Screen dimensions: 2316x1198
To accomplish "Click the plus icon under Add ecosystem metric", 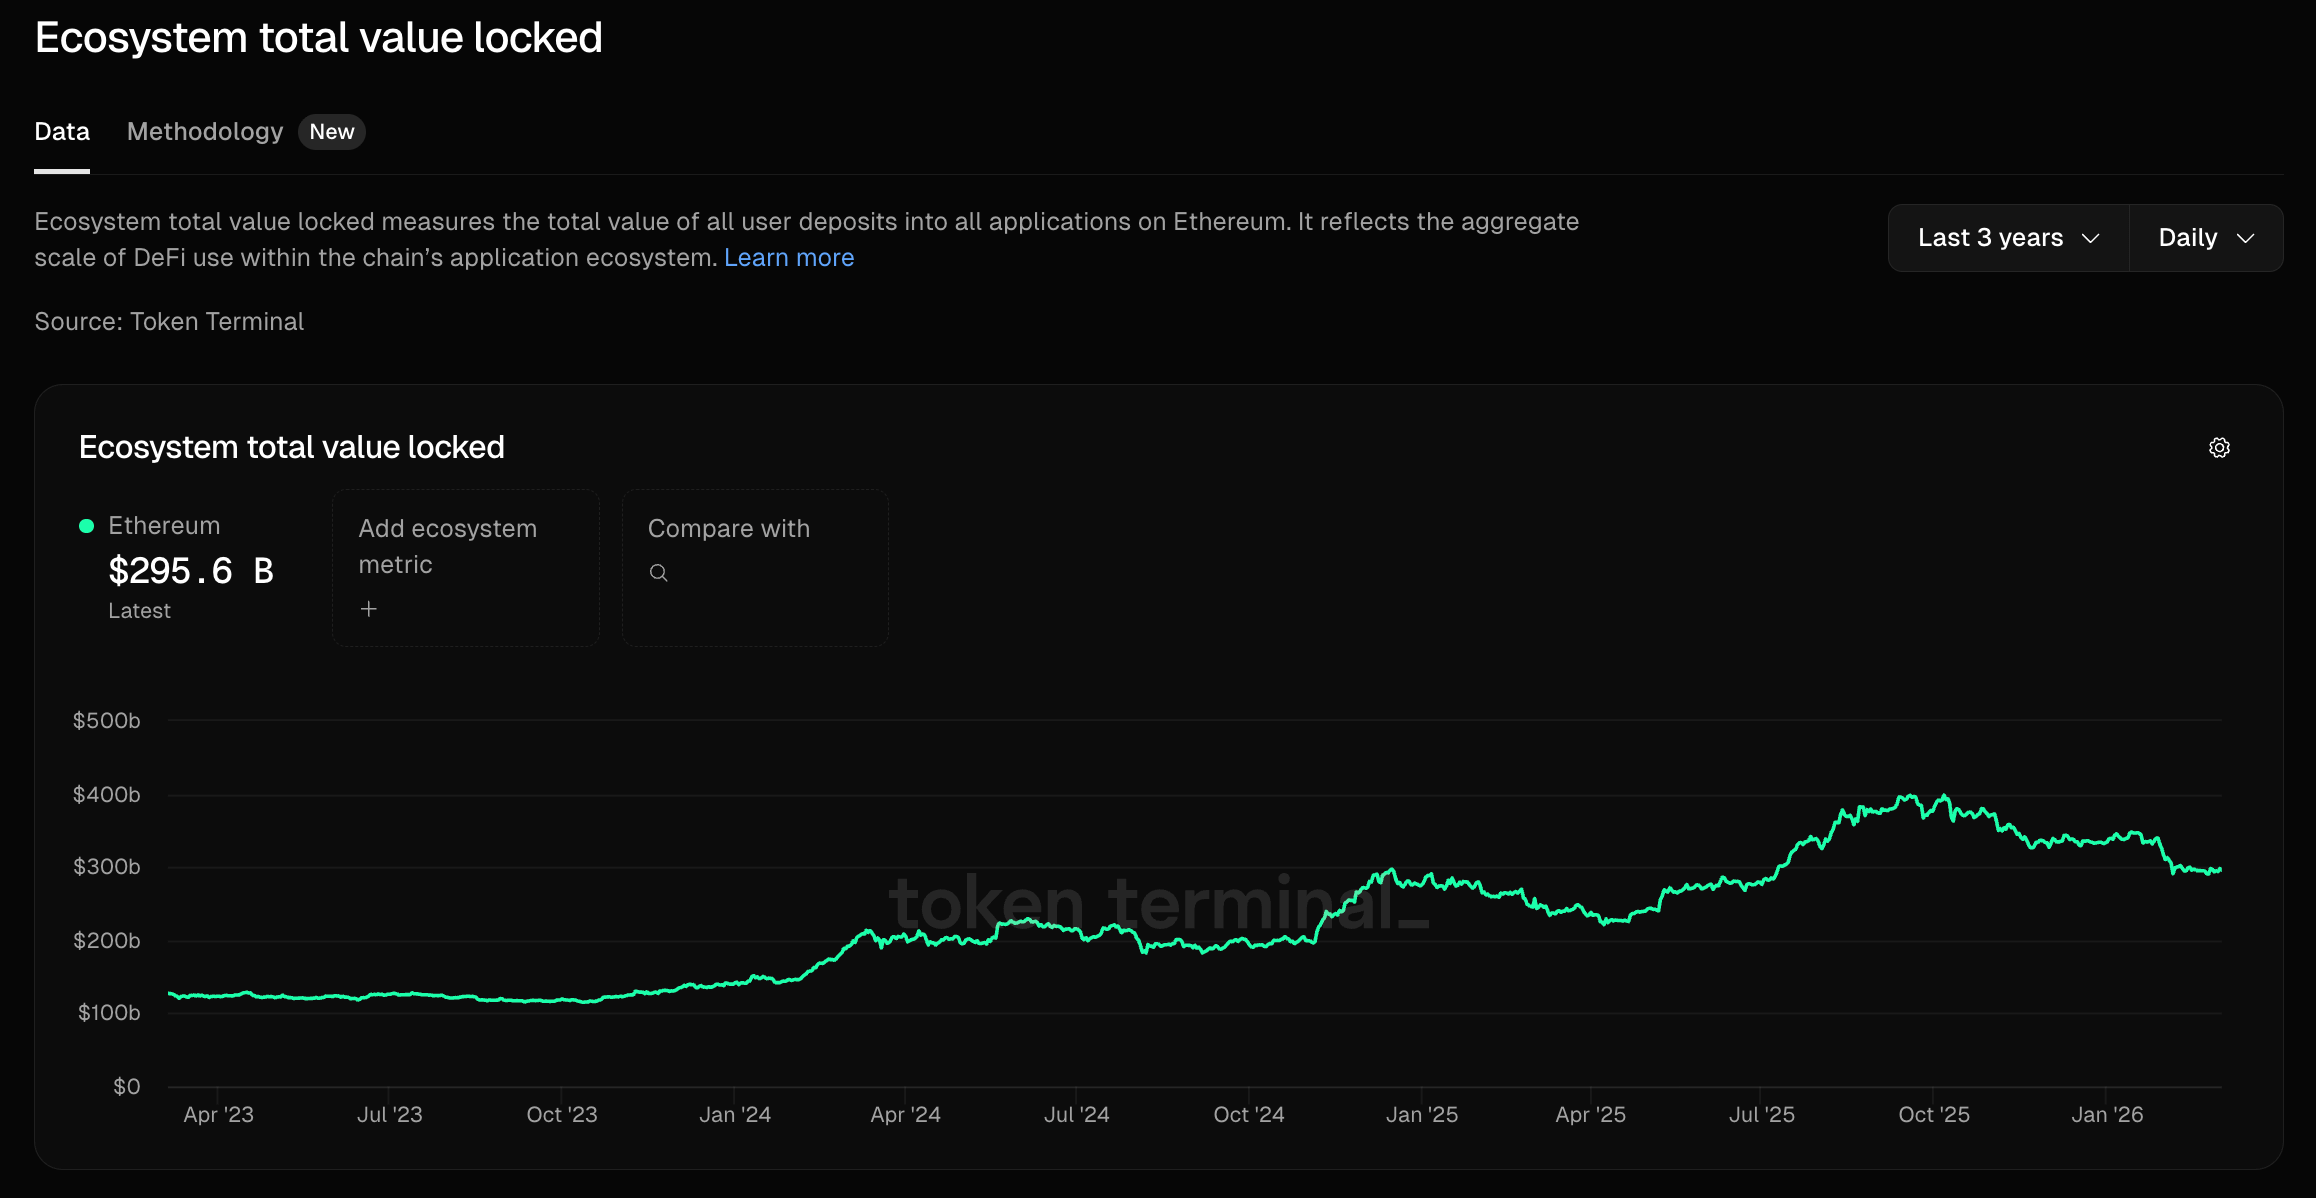I will [369, 609].
